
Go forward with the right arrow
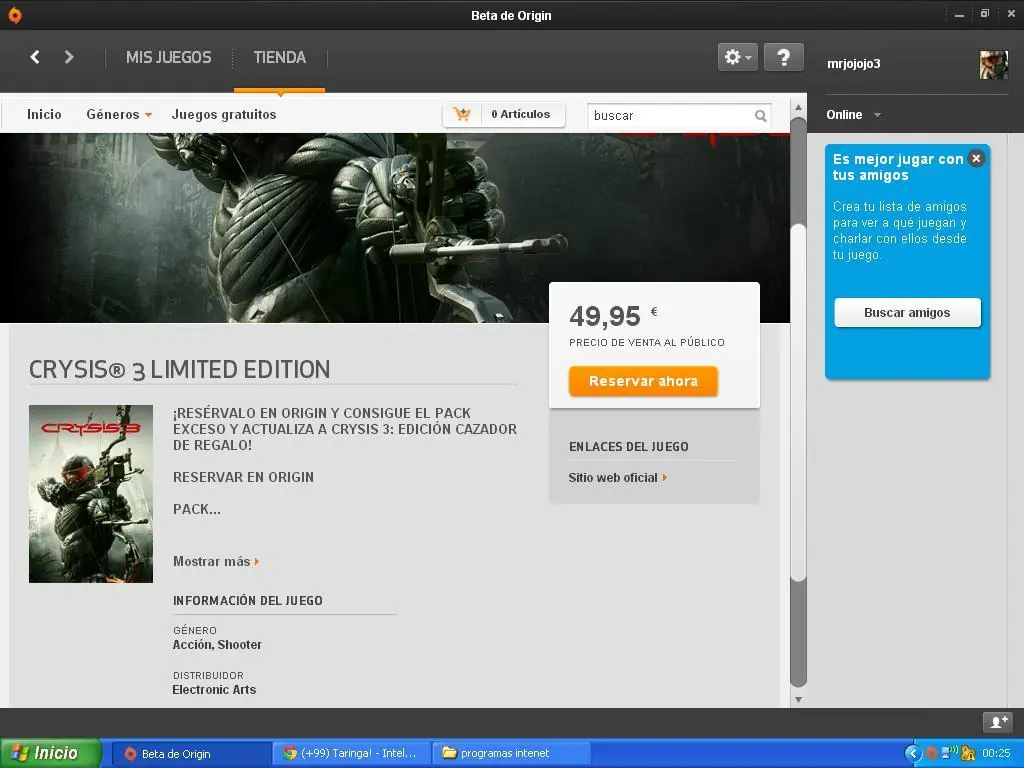tap(69, 57)
